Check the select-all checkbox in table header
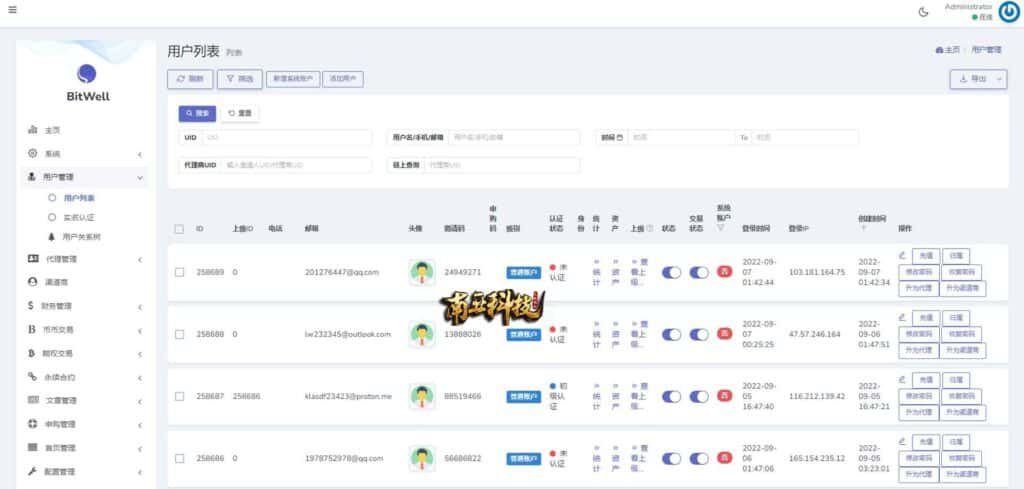 (179, 229)
